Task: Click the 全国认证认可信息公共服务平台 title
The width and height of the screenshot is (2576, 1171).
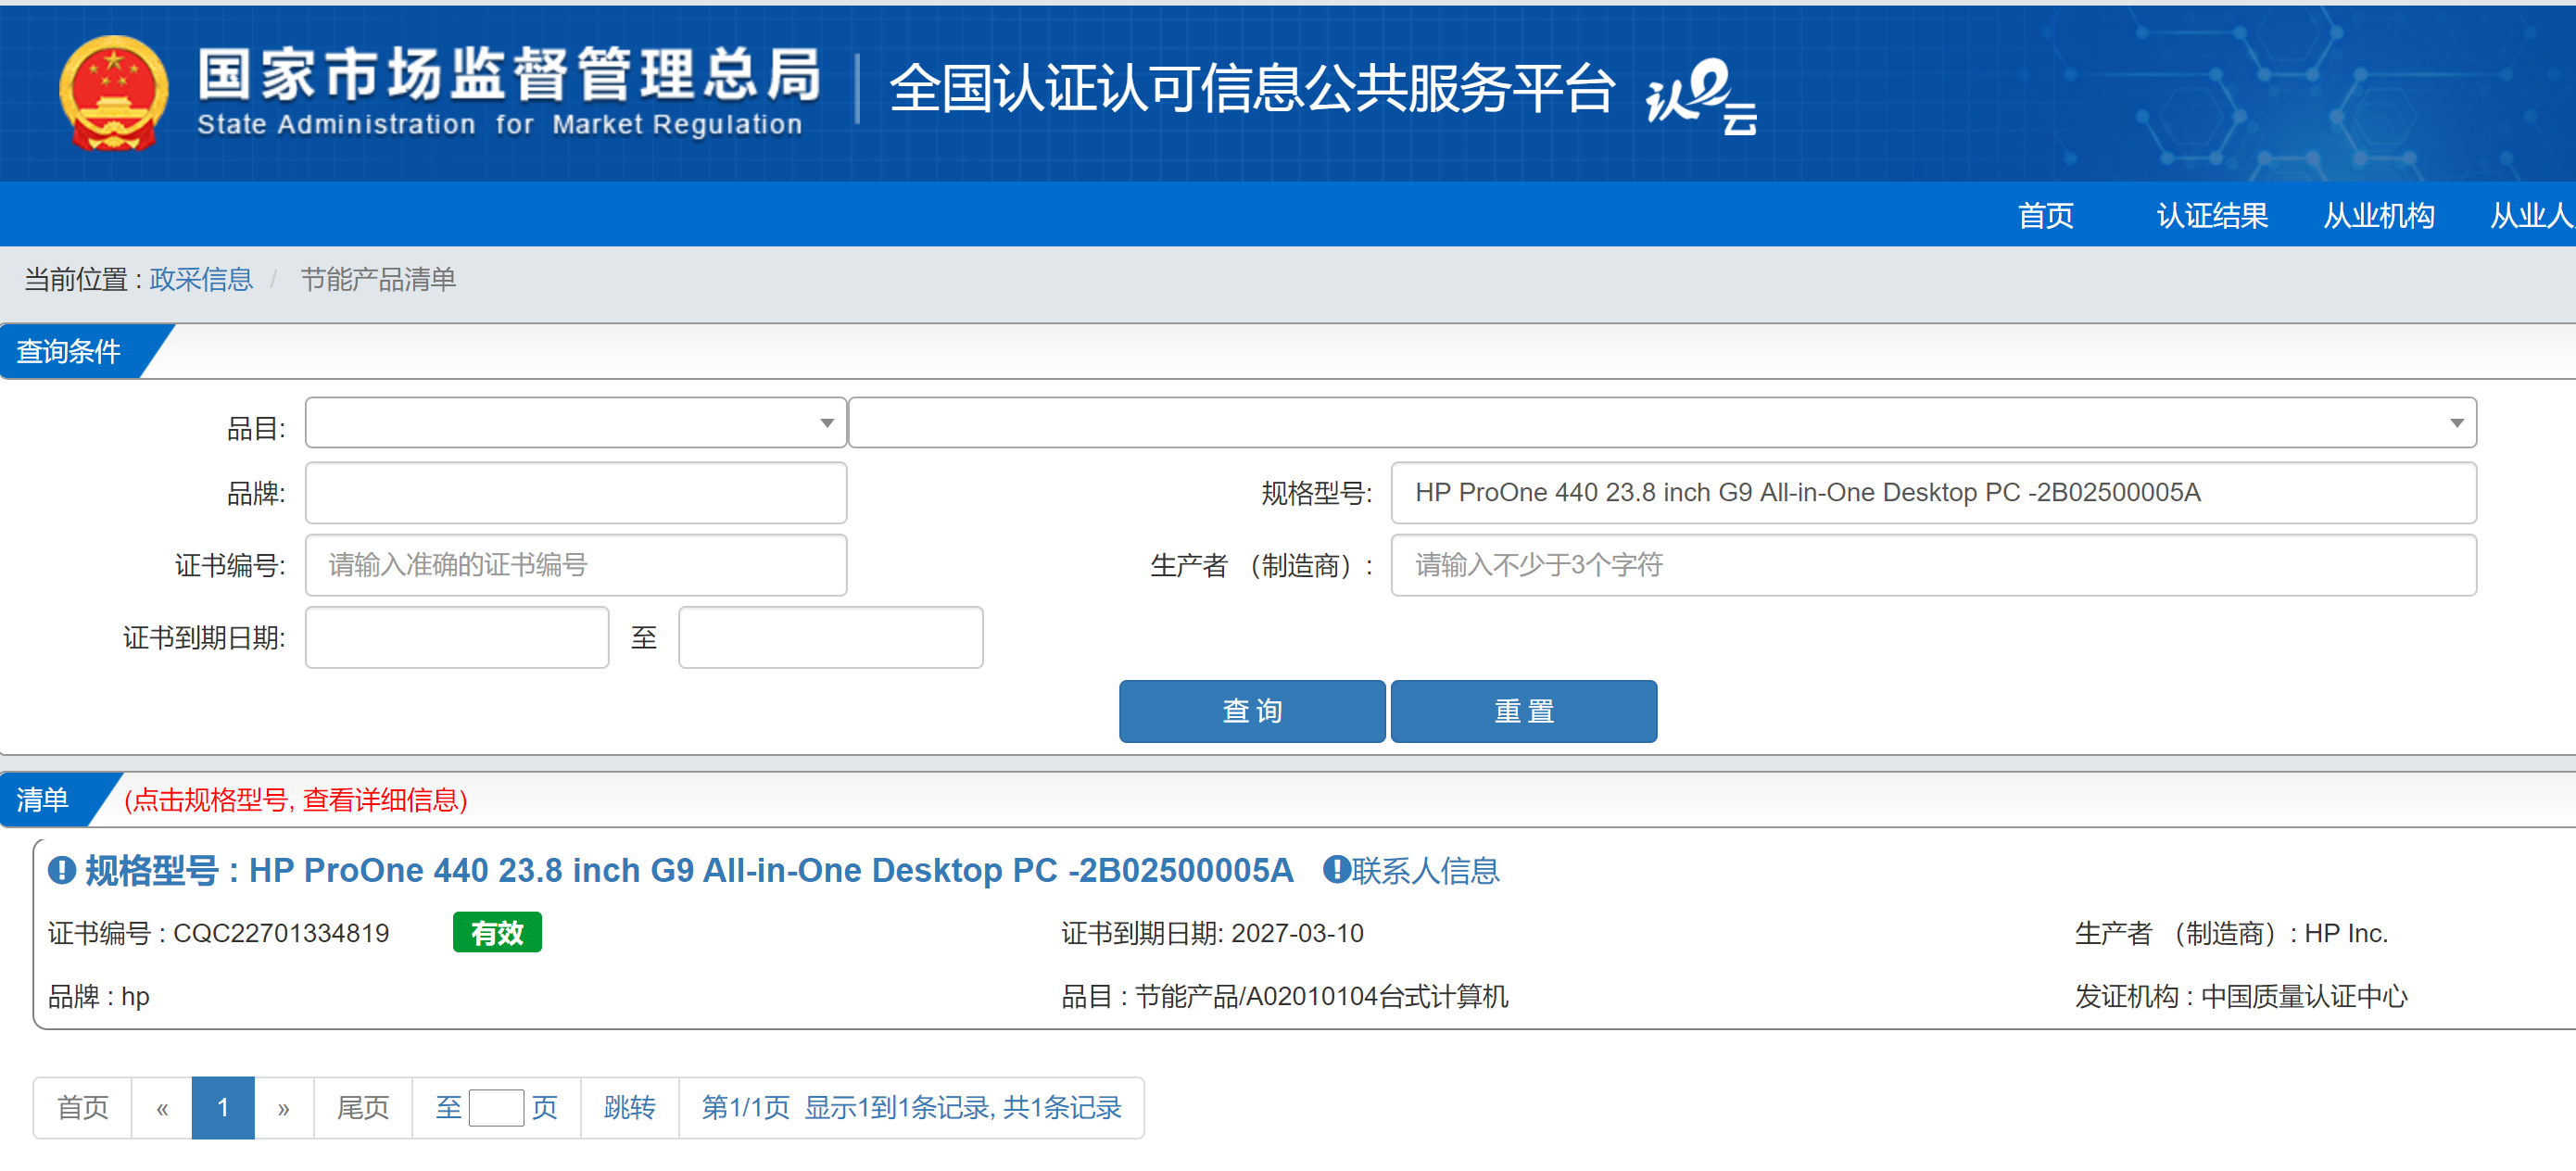Action: (x=1252, y=88)
